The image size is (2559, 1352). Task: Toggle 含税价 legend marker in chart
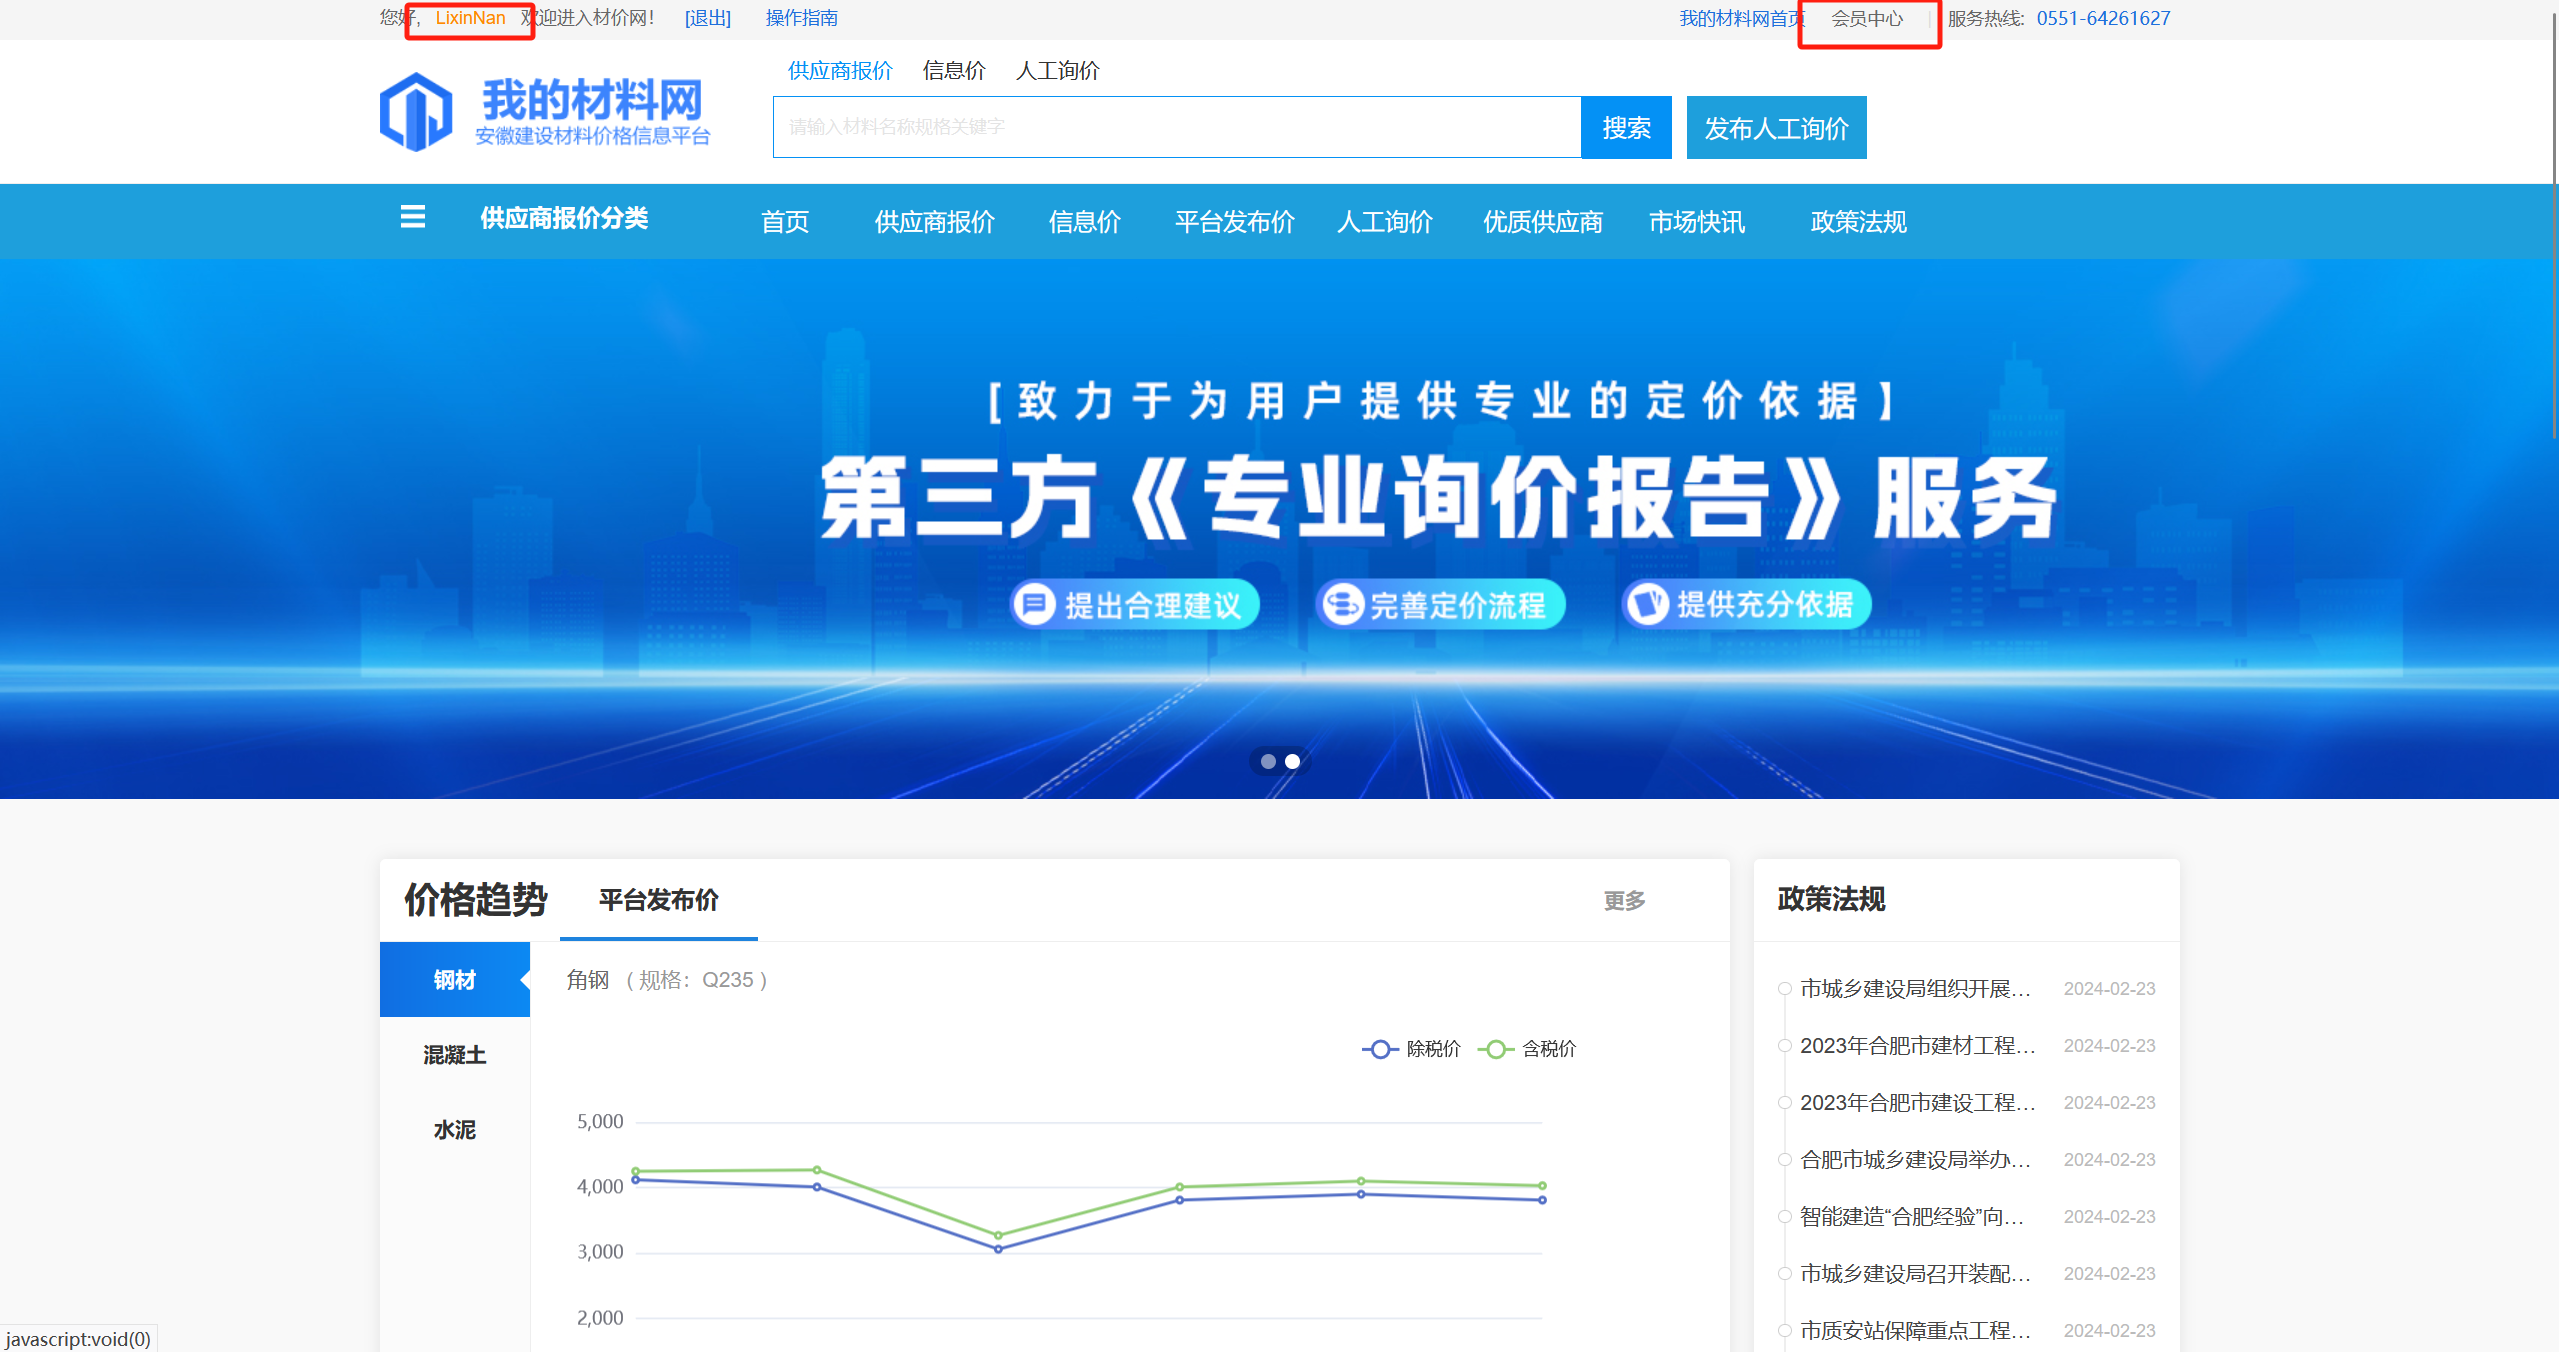1496,1049
